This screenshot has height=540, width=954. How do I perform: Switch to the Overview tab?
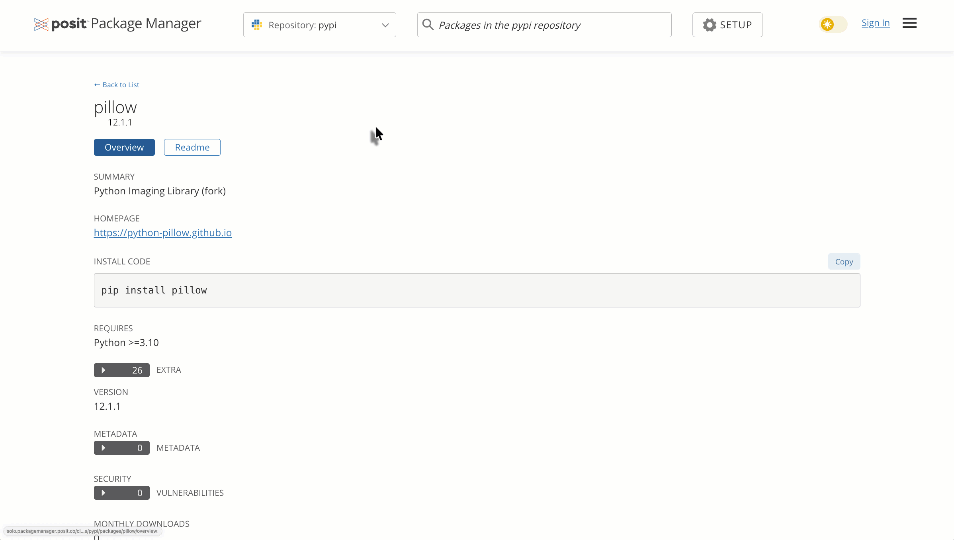124,147
